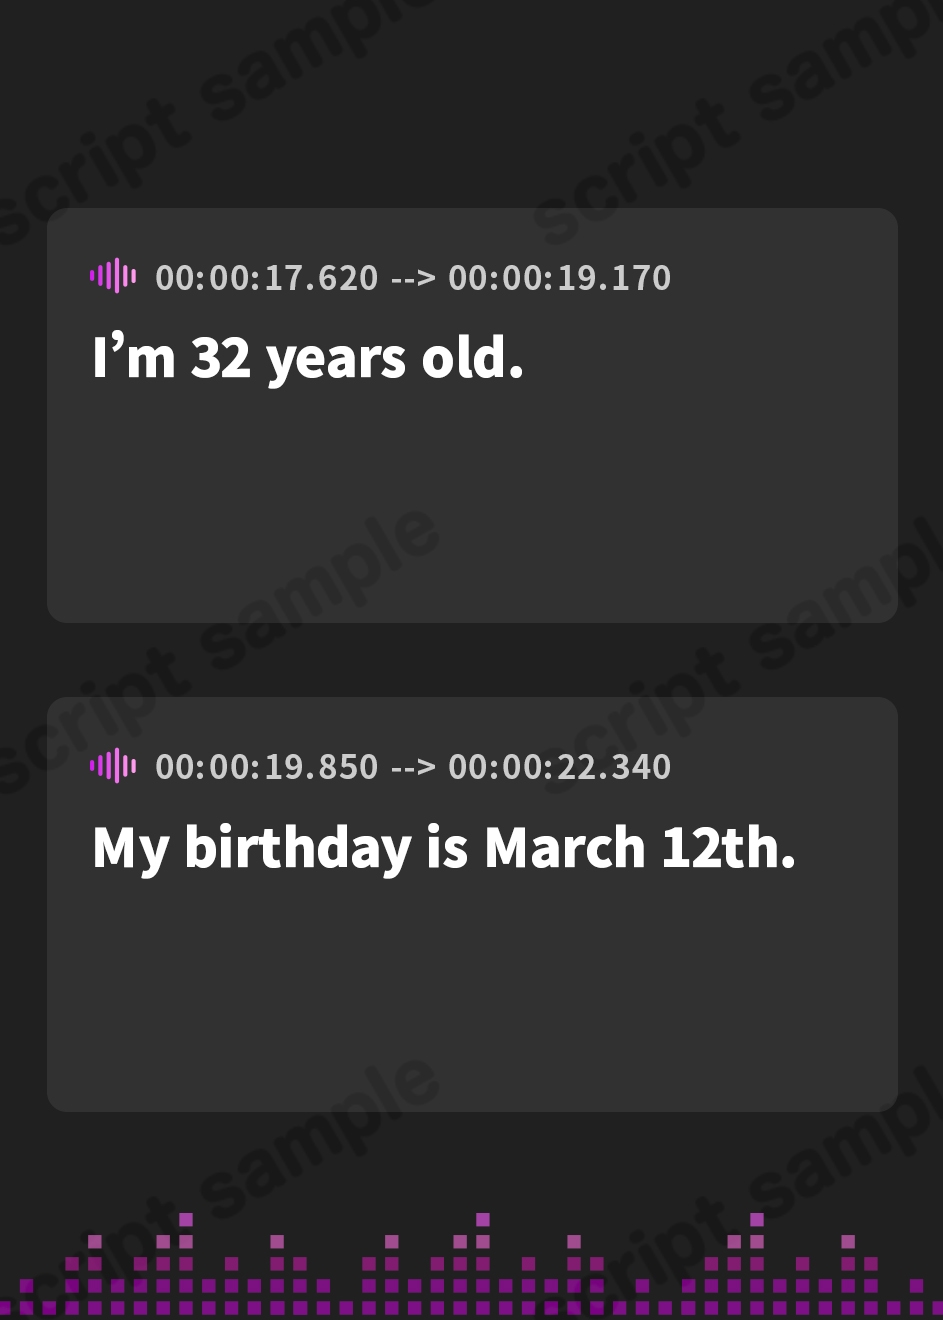This screenshot has width=943, height=1320.
Task: Click empty area below "I'm 32 years old."
Action: [x=471, y=500]
